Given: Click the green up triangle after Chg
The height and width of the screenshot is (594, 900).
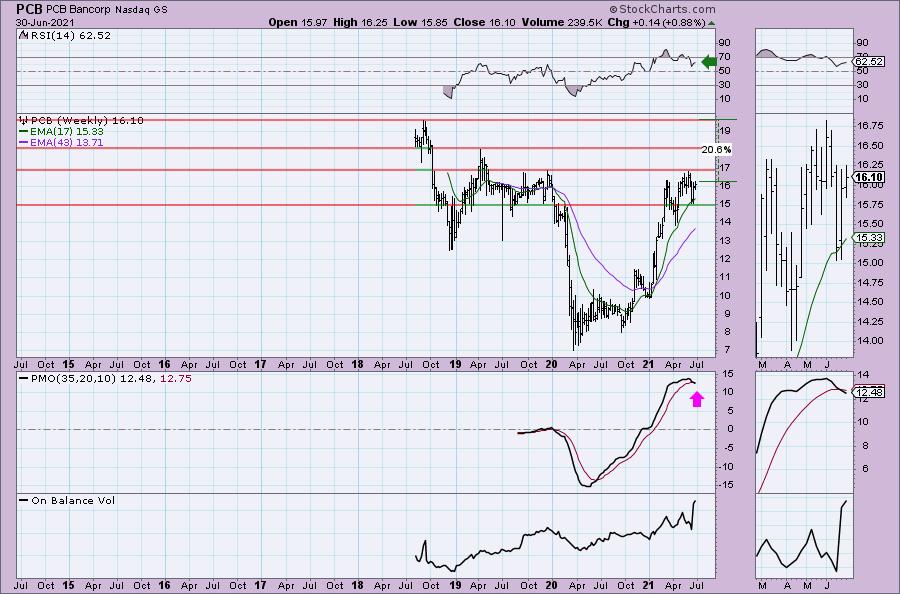Looking at the screenshot, I should click(712, 23).
